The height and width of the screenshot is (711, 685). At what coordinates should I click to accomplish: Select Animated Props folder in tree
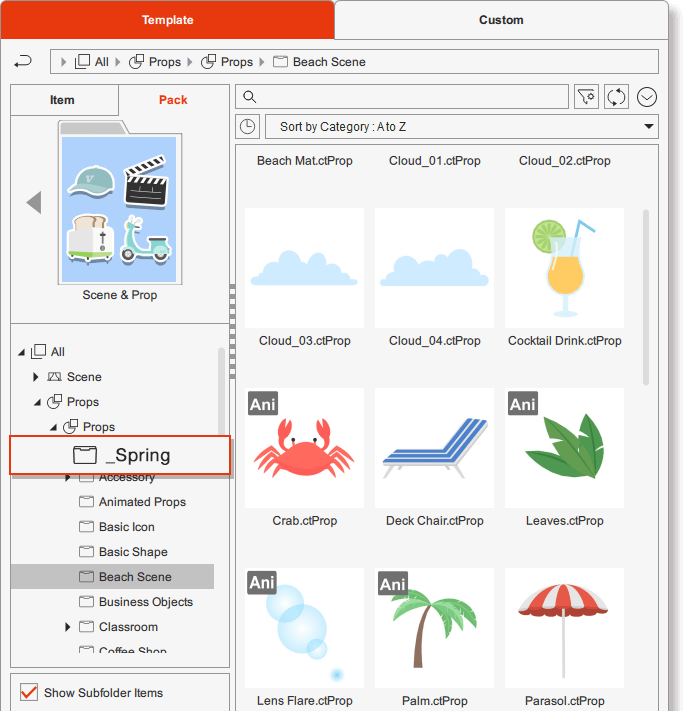coord(141,502)
